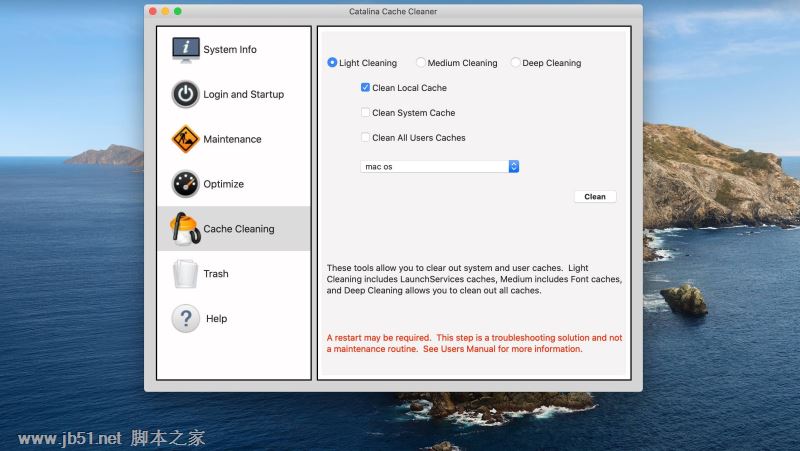Show the Help label in sidebar
Image resolution: width=800 pixels, height=451 pixels.
(x=216, y=319)
